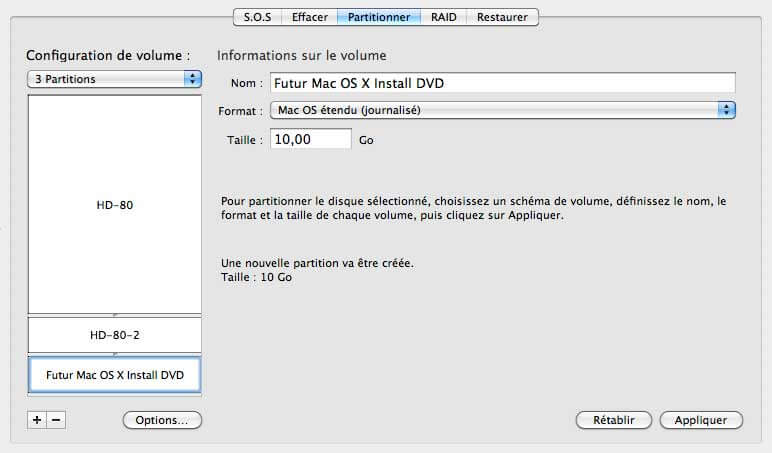Open the RAID tab
This screenshot has height=453, width=772.
444,17
